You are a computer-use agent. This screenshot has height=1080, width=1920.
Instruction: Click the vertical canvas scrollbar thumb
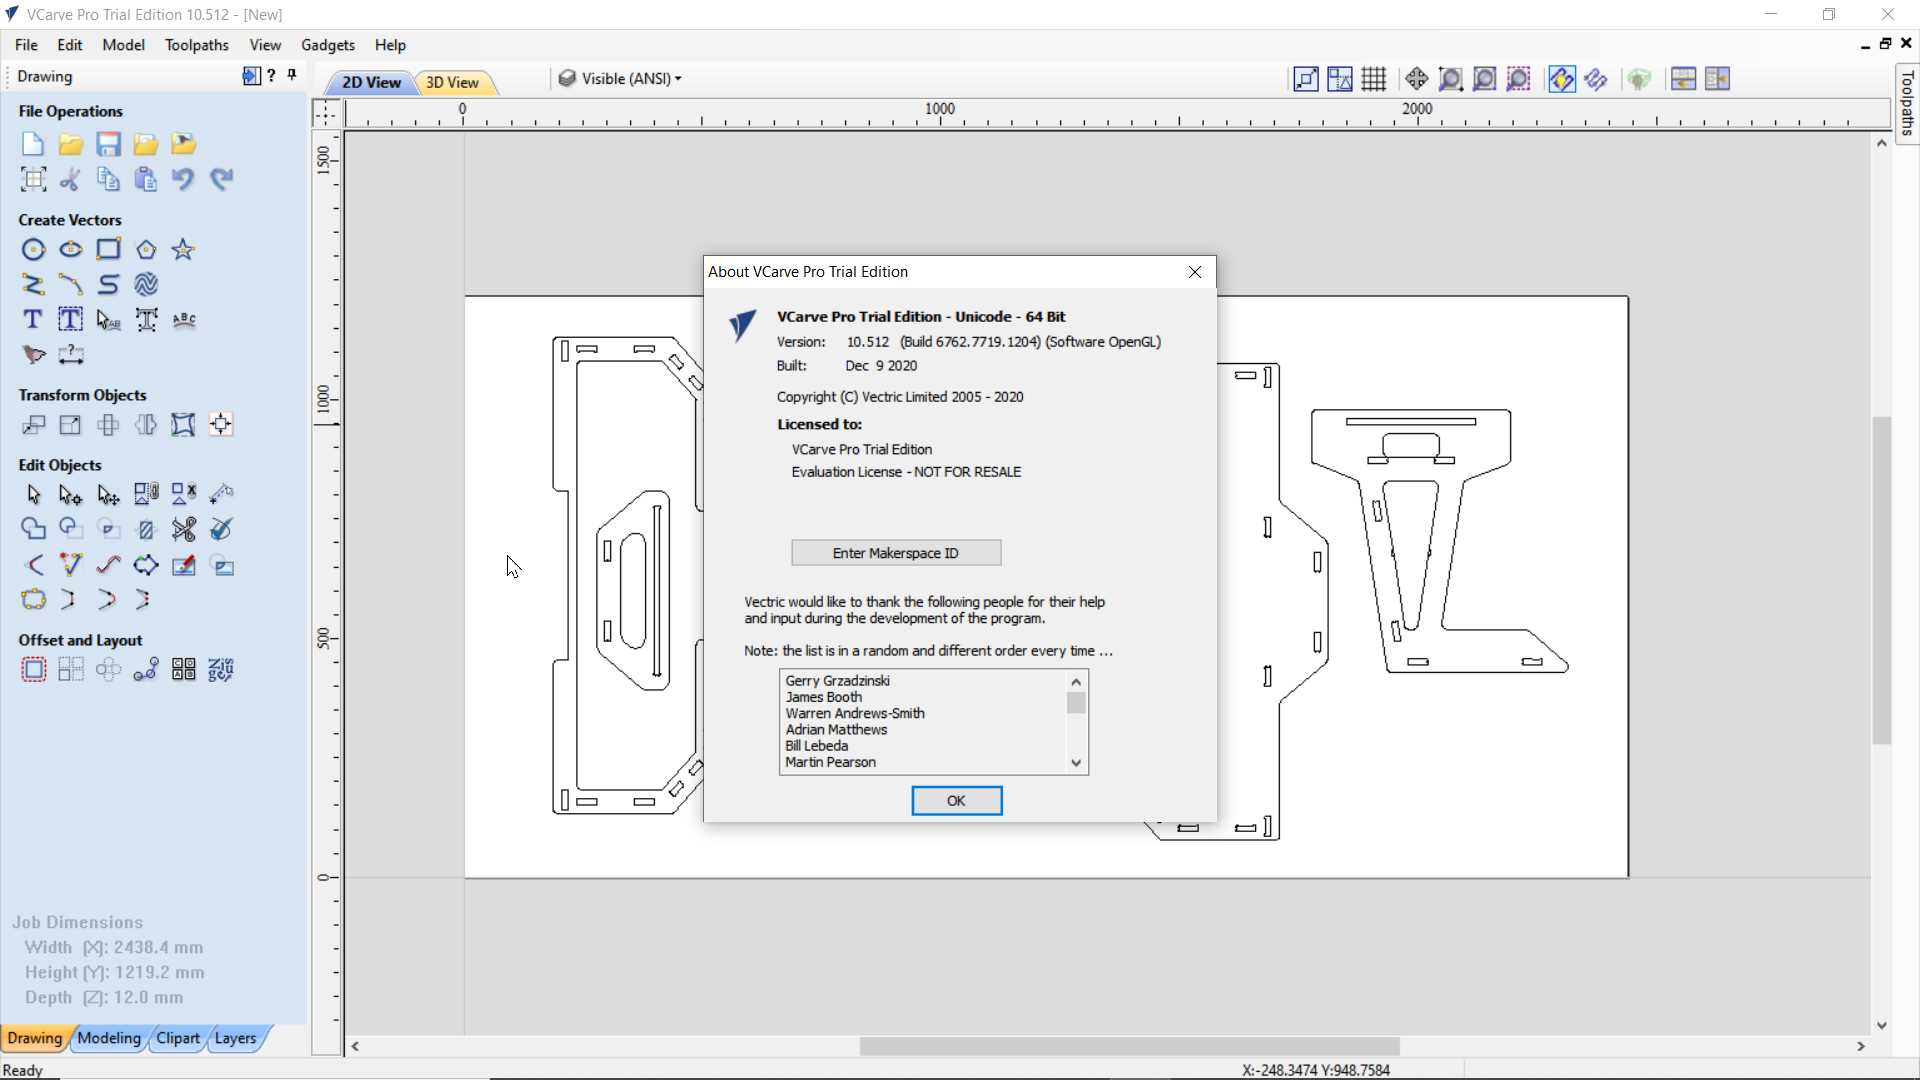pyautogui.click(x=1882, y=580)
